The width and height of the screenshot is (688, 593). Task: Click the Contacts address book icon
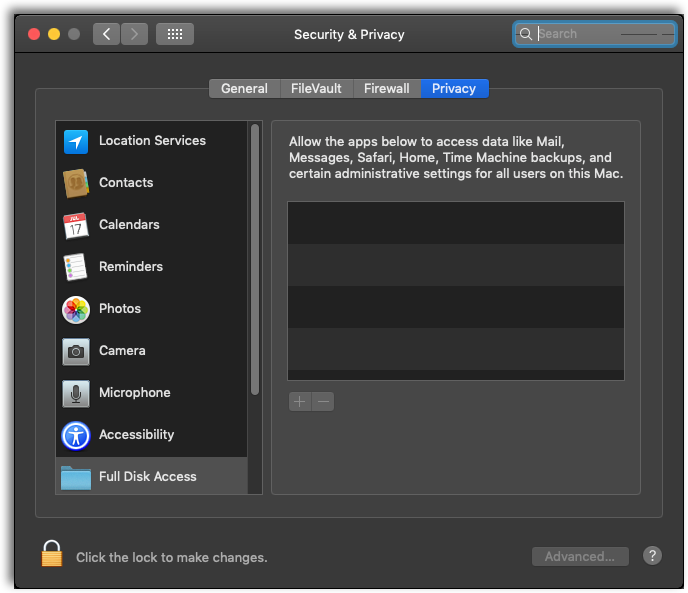click(76, 183)
